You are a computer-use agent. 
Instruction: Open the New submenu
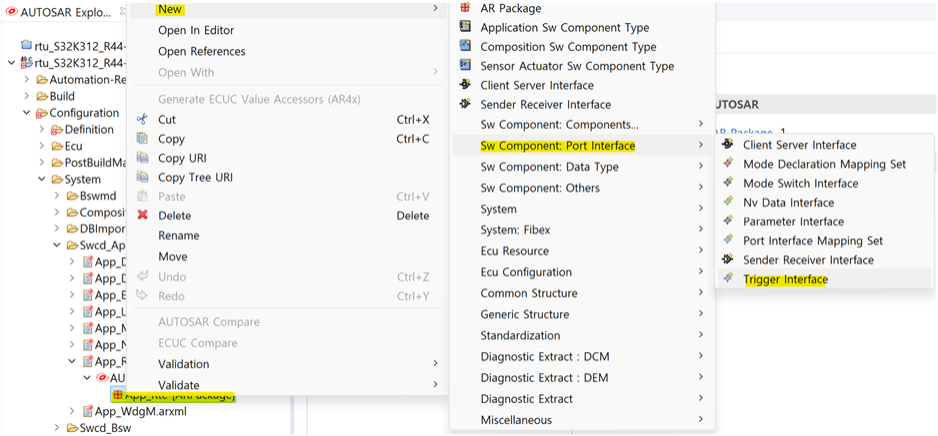pos(288,9)
